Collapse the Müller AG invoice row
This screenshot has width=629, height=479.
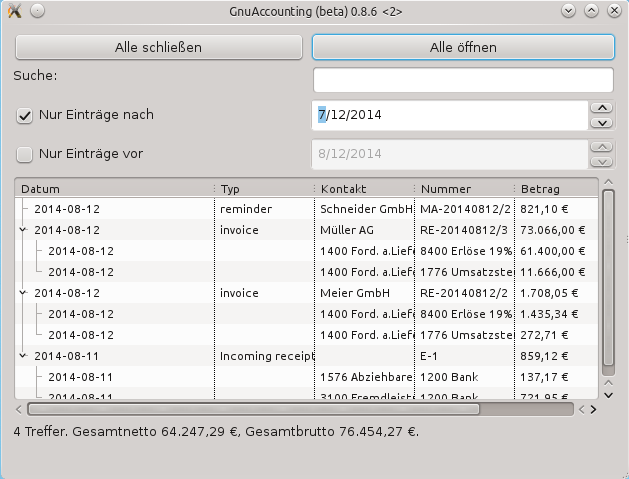[x=23, y=230]
